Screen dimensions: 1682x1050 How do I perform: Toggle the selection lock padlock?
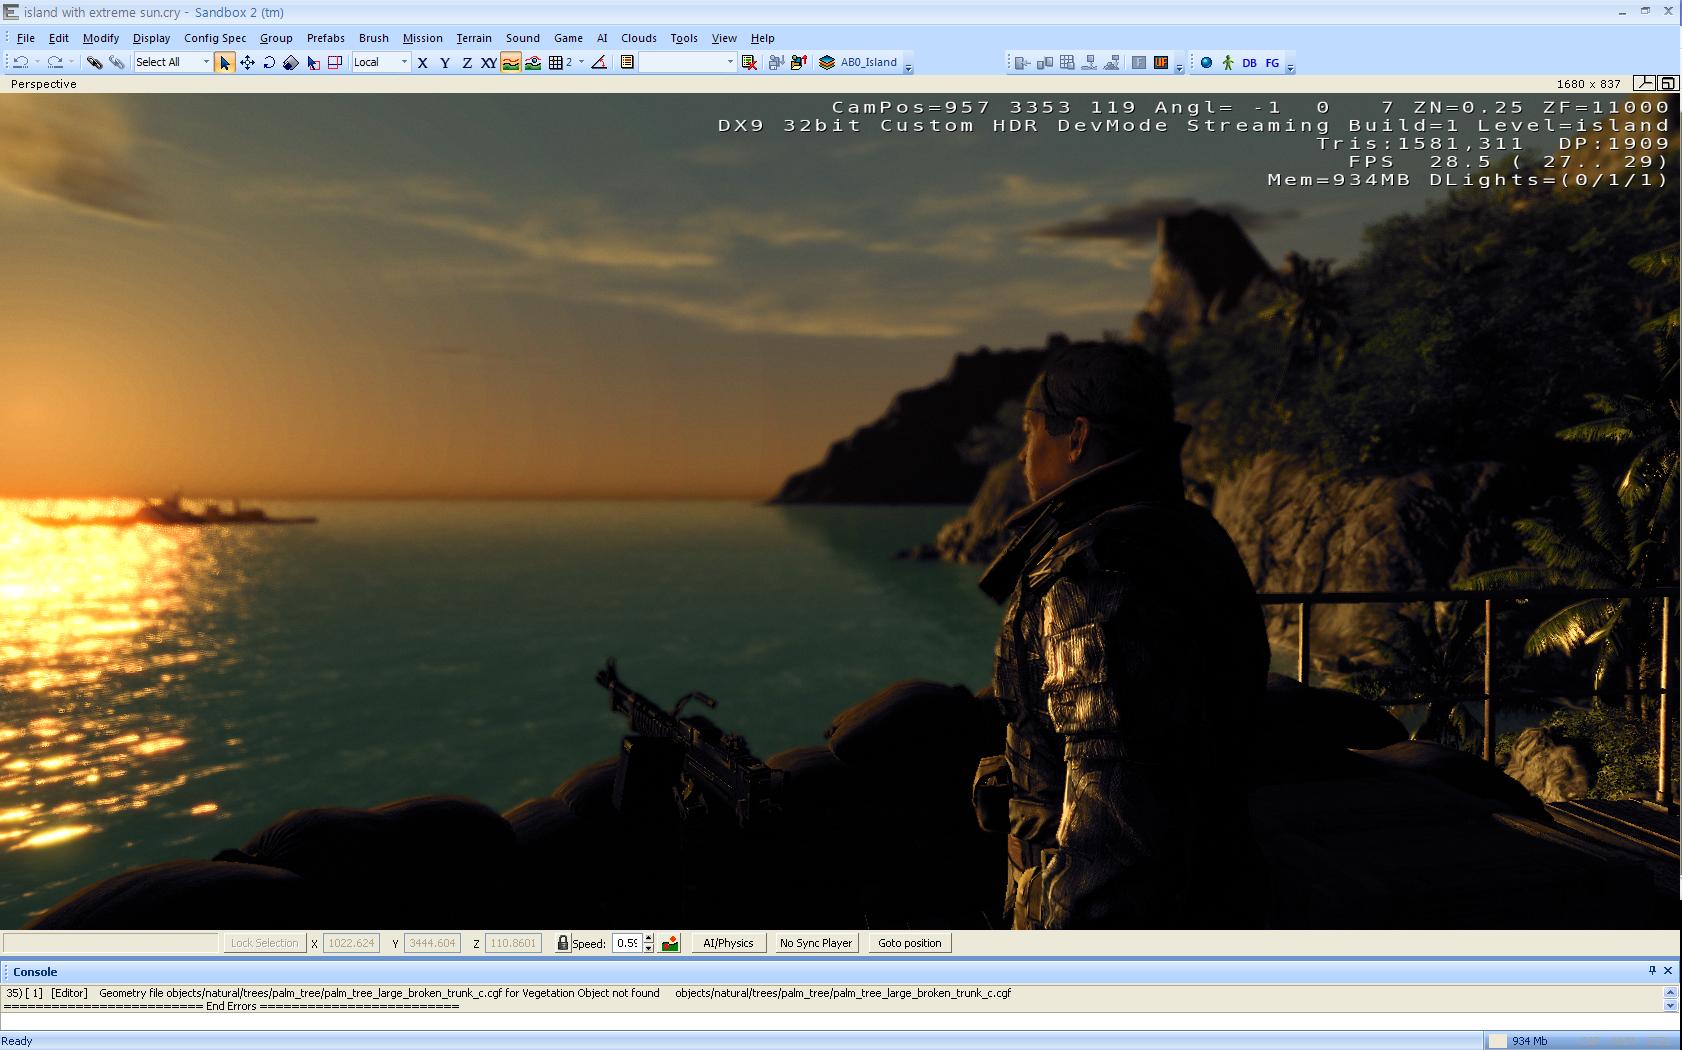tap(562, 943)
